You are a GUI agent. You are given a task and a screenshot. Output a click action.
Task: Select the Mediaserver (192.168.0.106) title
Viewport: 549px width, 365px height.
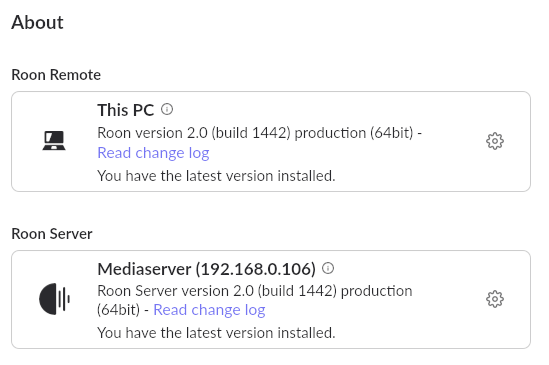[x=207, y=269]
